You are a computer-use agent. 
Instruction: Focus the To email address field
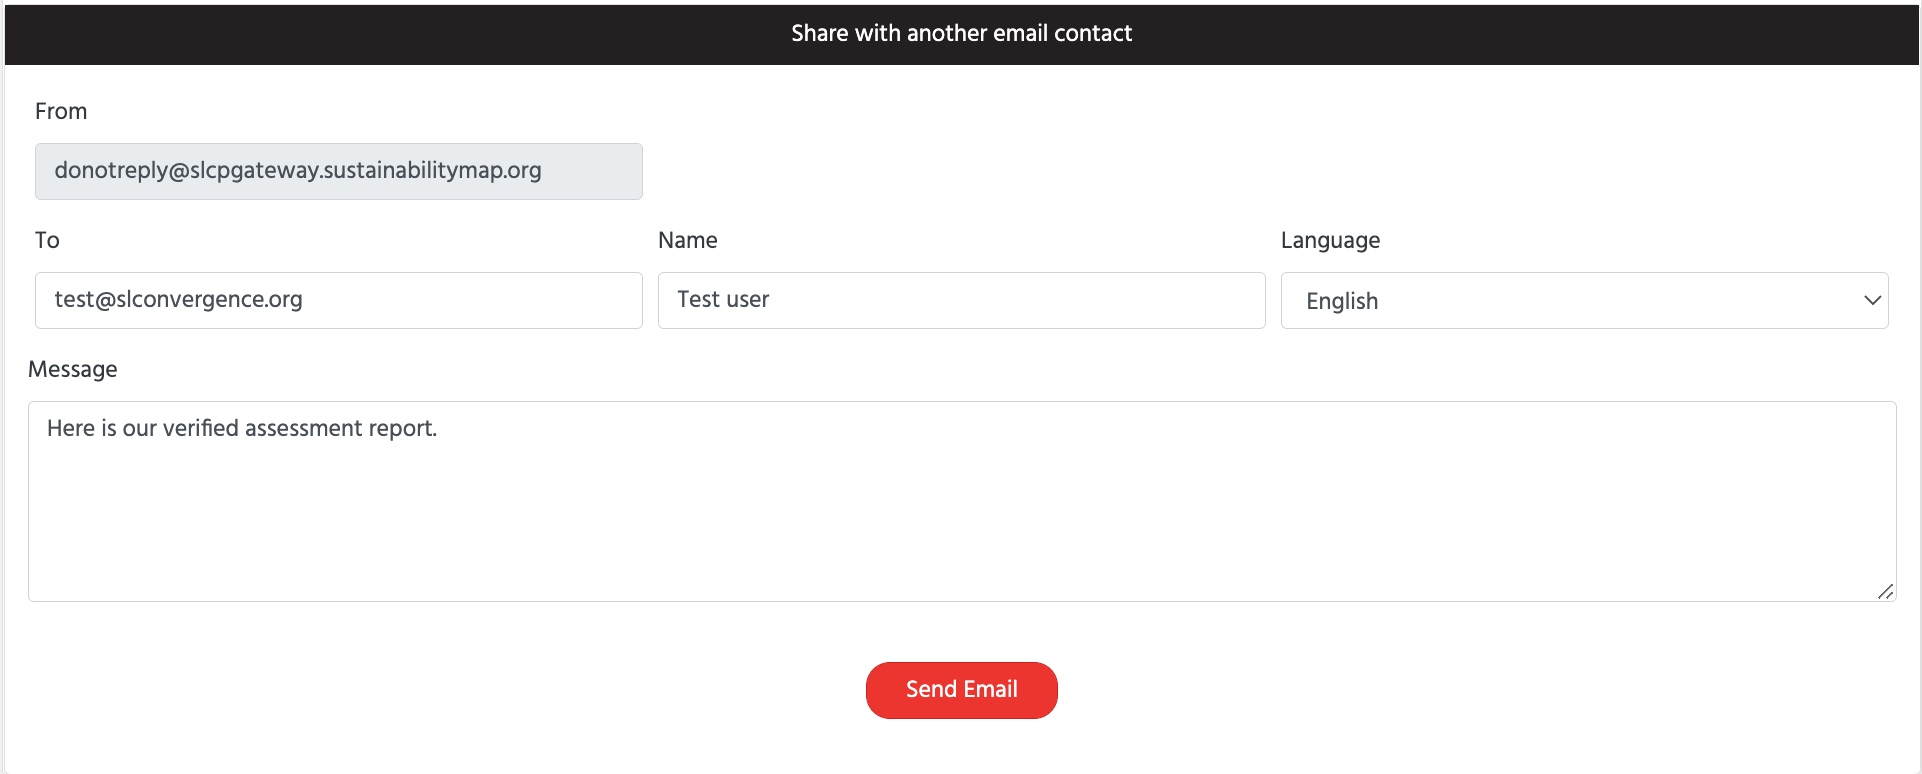pyautogui.click(x=338, y=300)
